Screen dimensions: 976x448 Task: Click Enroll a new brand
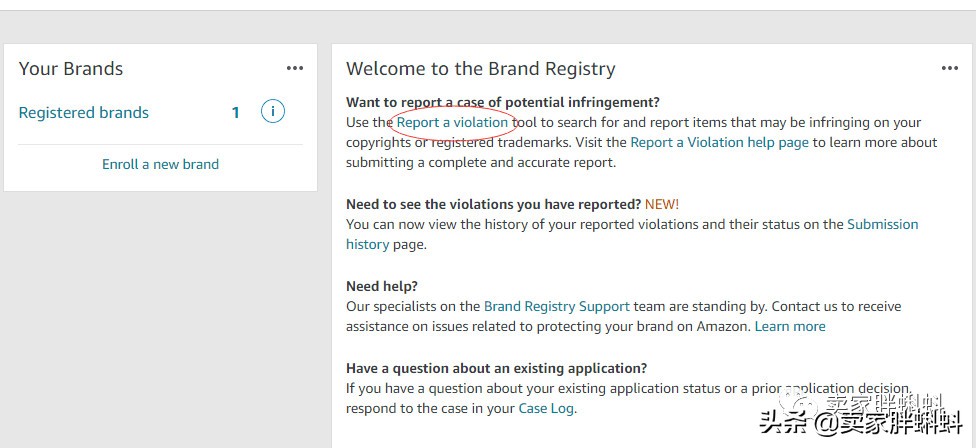click(160, 164)
